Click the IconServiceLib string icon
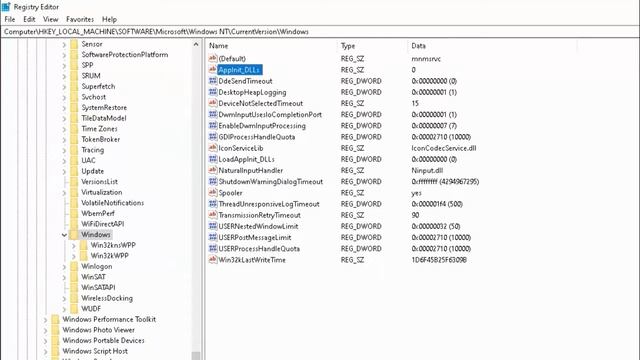 pos(213,148)
